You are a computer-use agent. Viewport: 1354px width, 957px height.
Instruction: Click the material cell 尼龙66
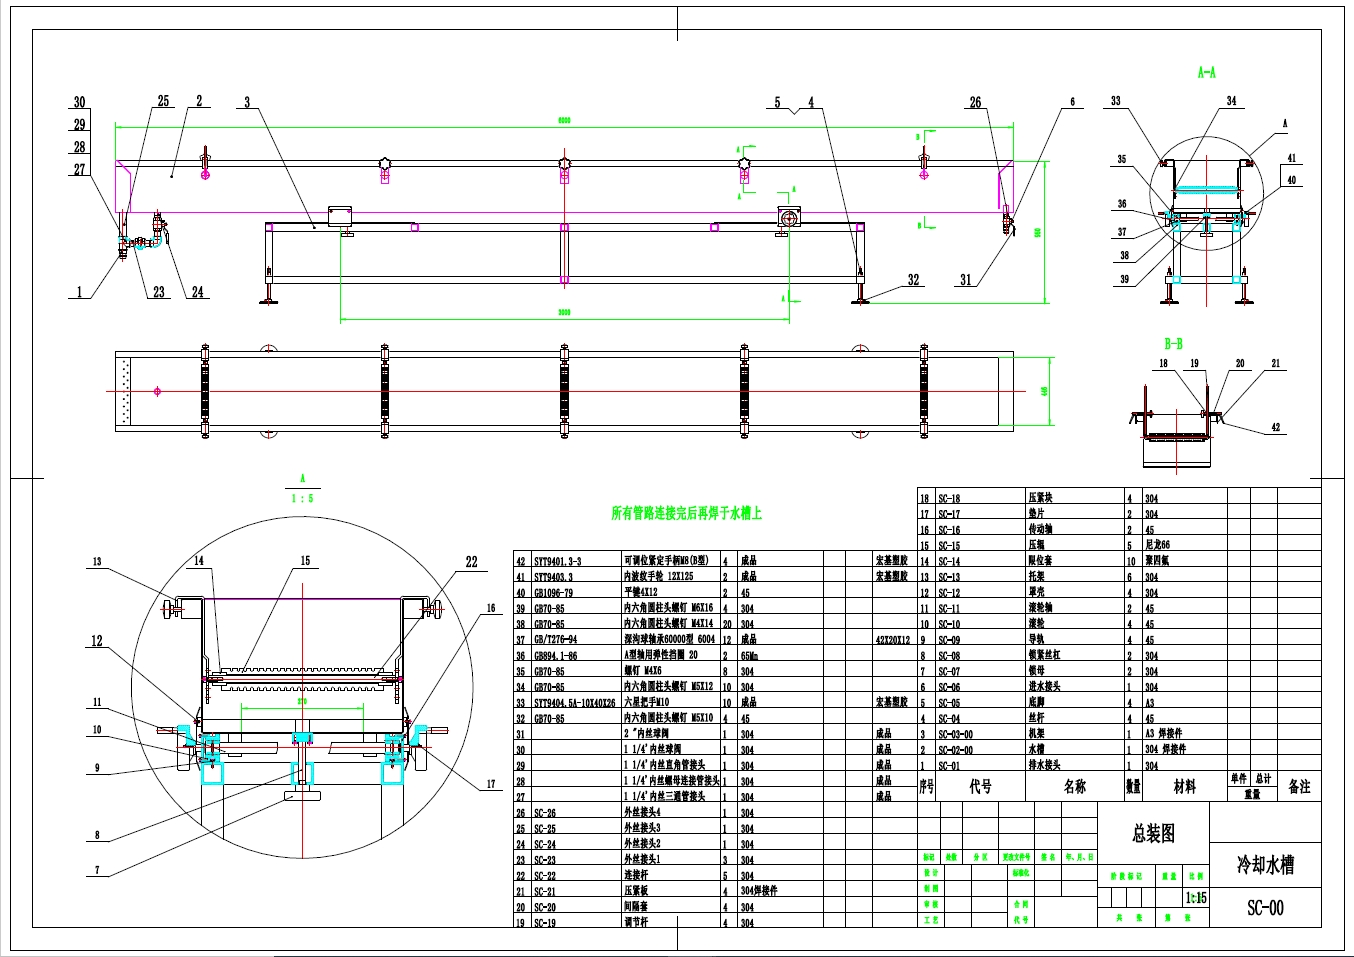[1158, 545]
